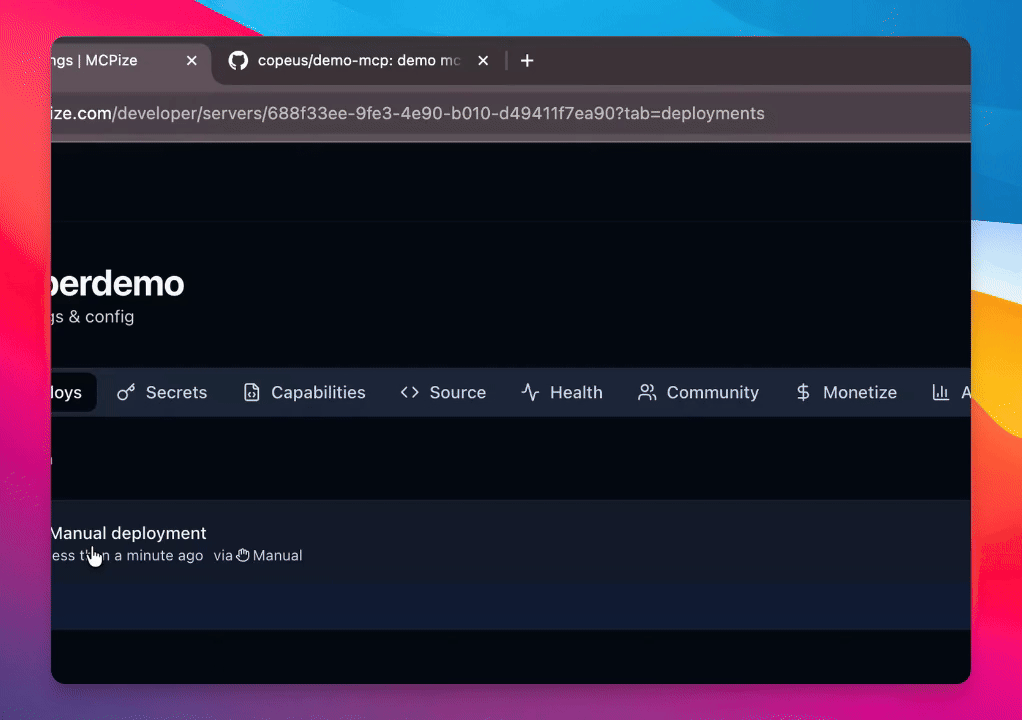This screenshot has width=1022, height=720.
Task: Click the people icon beside Community
Action: click(x=647, y=392)
